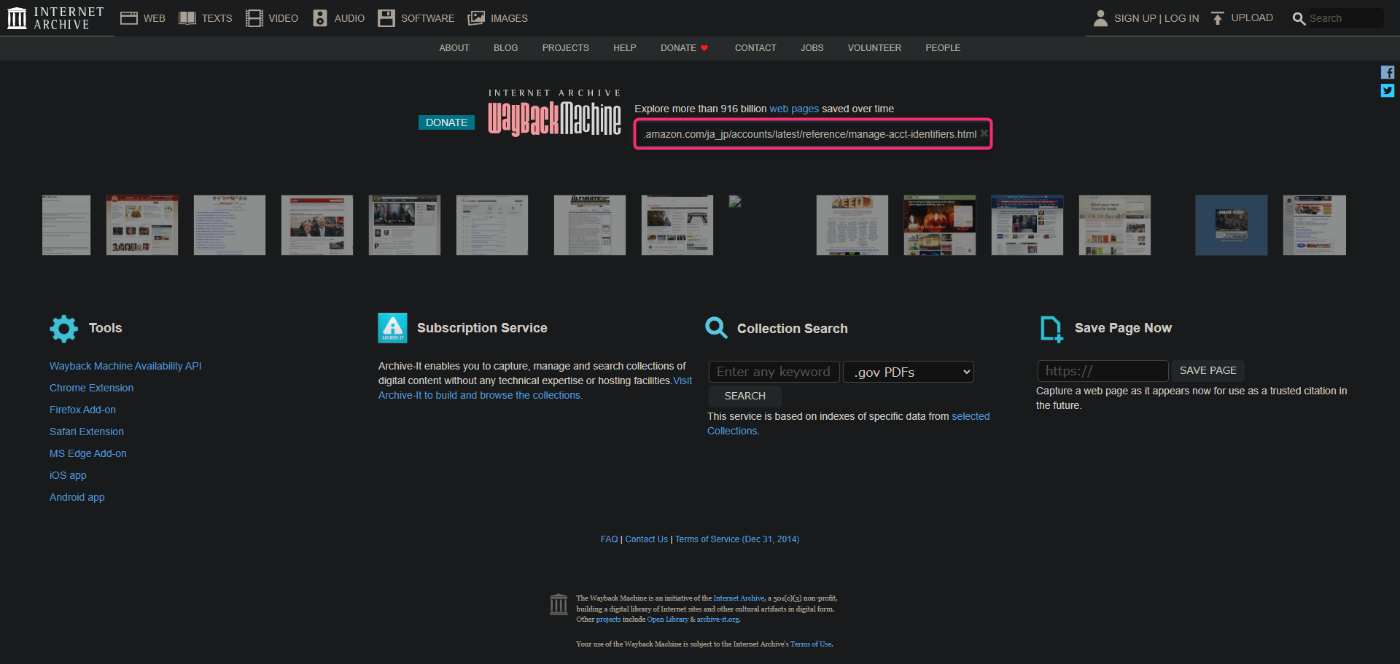Open the Software floppy disk icon
Viewport: 1400px width, 664px height.
(386, 18)
